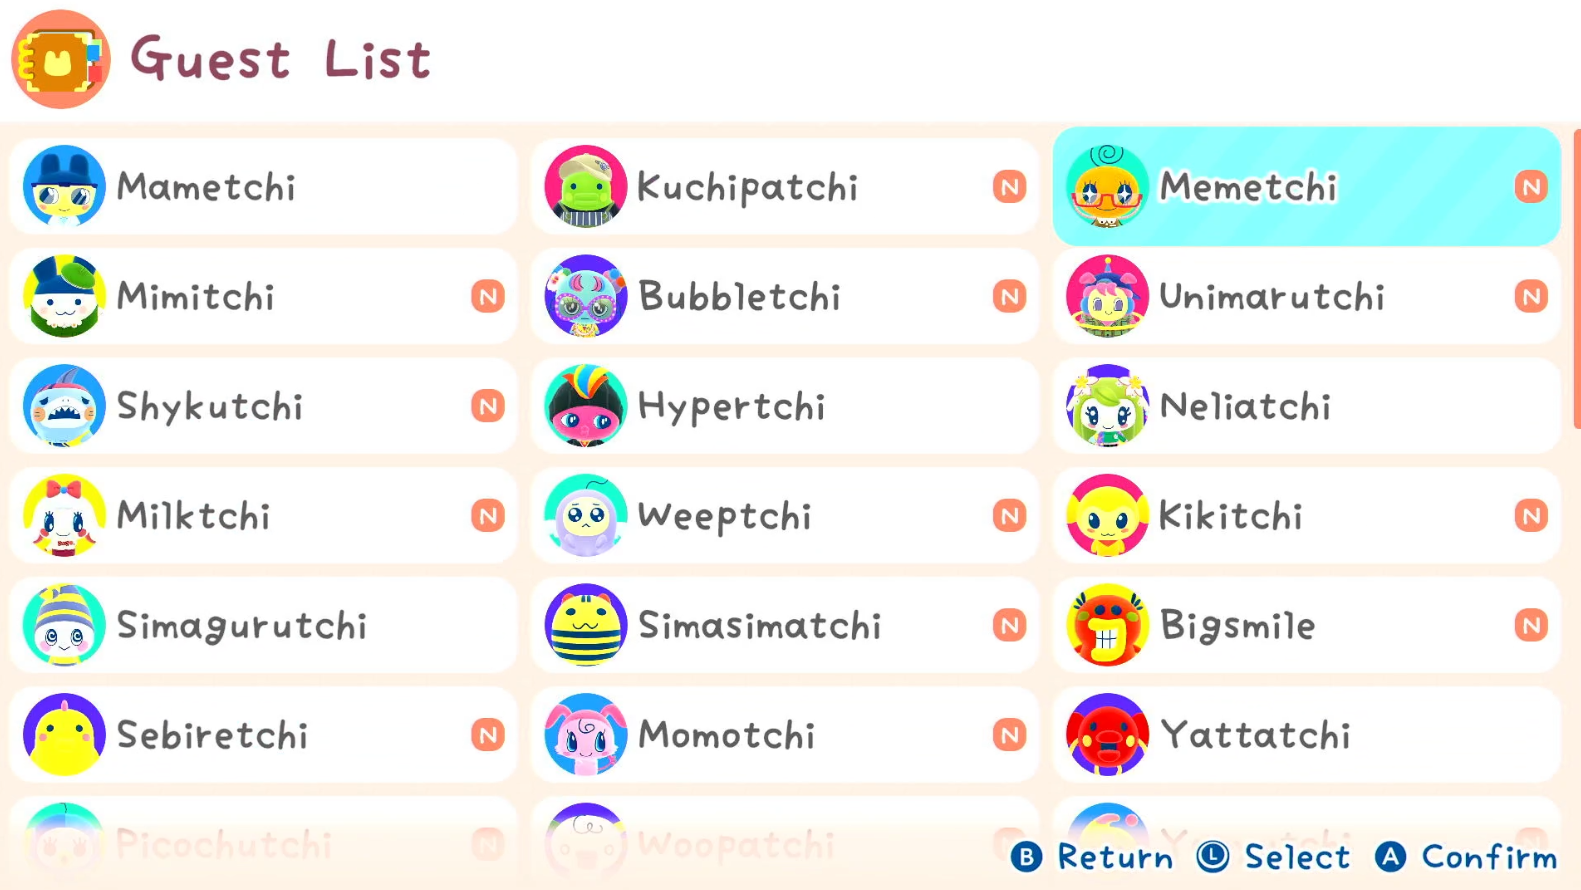Screen dimensions: 1581x890
Task: Select Yattatchi from the guest list
Action: [x=1306, y=735]
